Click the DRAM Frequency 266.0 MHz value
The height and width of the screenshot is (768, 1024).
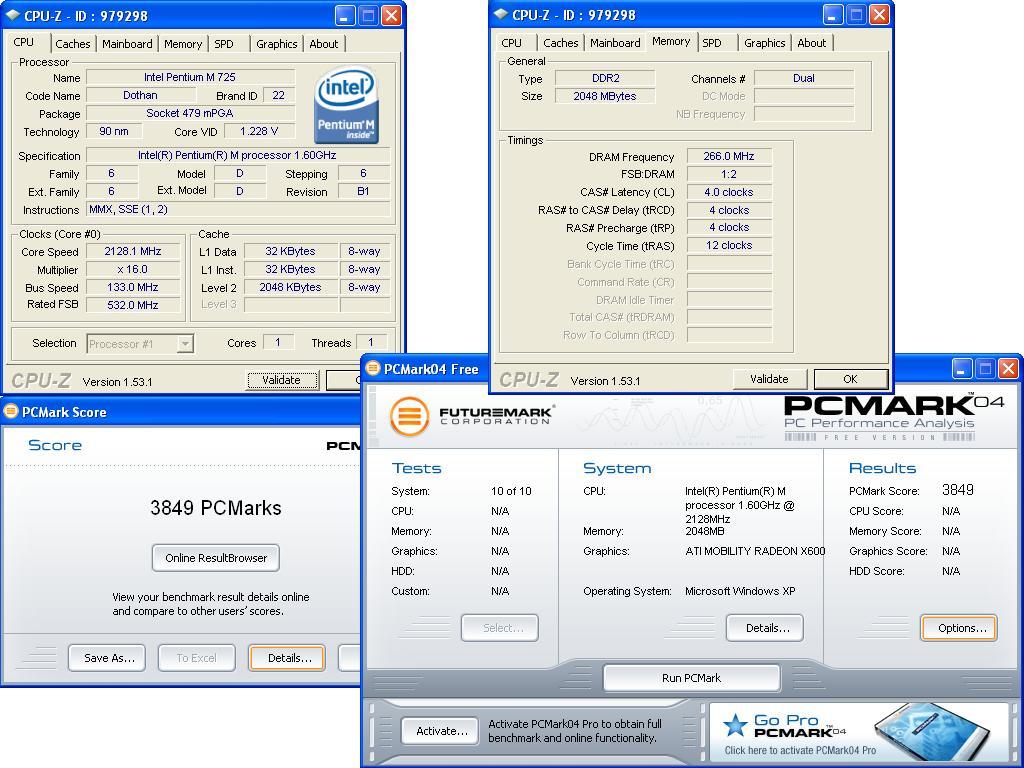point(729,156)
